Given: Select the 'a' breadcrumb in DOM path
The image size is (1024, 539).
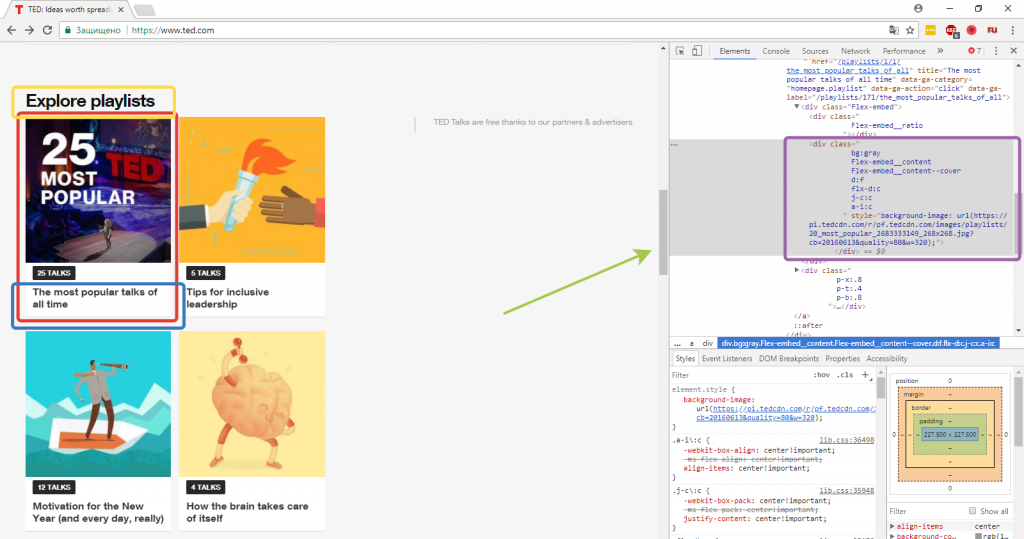Looking at the screenshot, I should (692, 343).
